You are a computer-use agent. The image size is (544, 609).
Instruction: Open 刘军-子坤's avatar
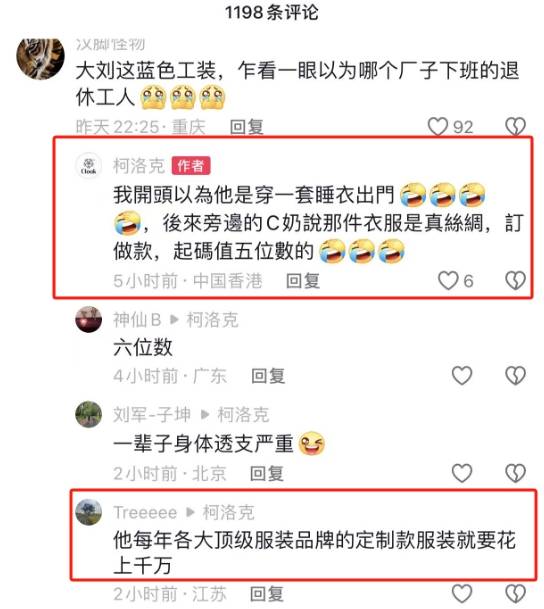[89, 414]
